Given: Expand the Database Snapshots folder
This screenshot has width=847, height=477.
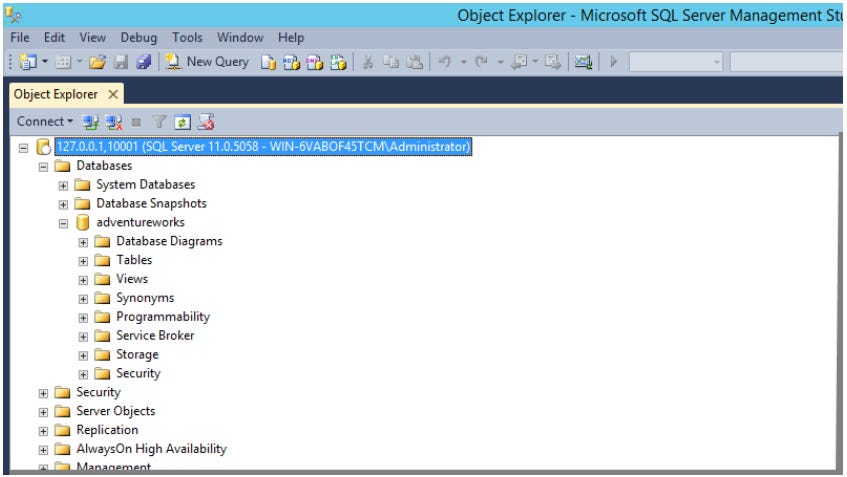Looking at the screenshot, I should (x=63, y=205).
